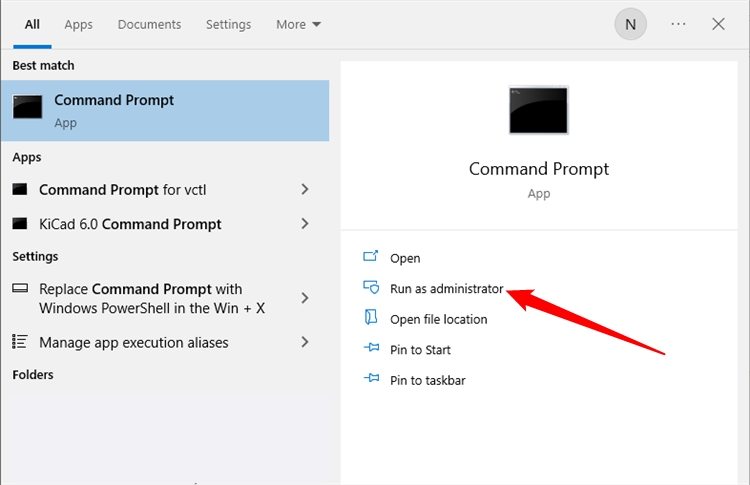
Task: Switch to the Apps tab
Action: pos(78,24)
